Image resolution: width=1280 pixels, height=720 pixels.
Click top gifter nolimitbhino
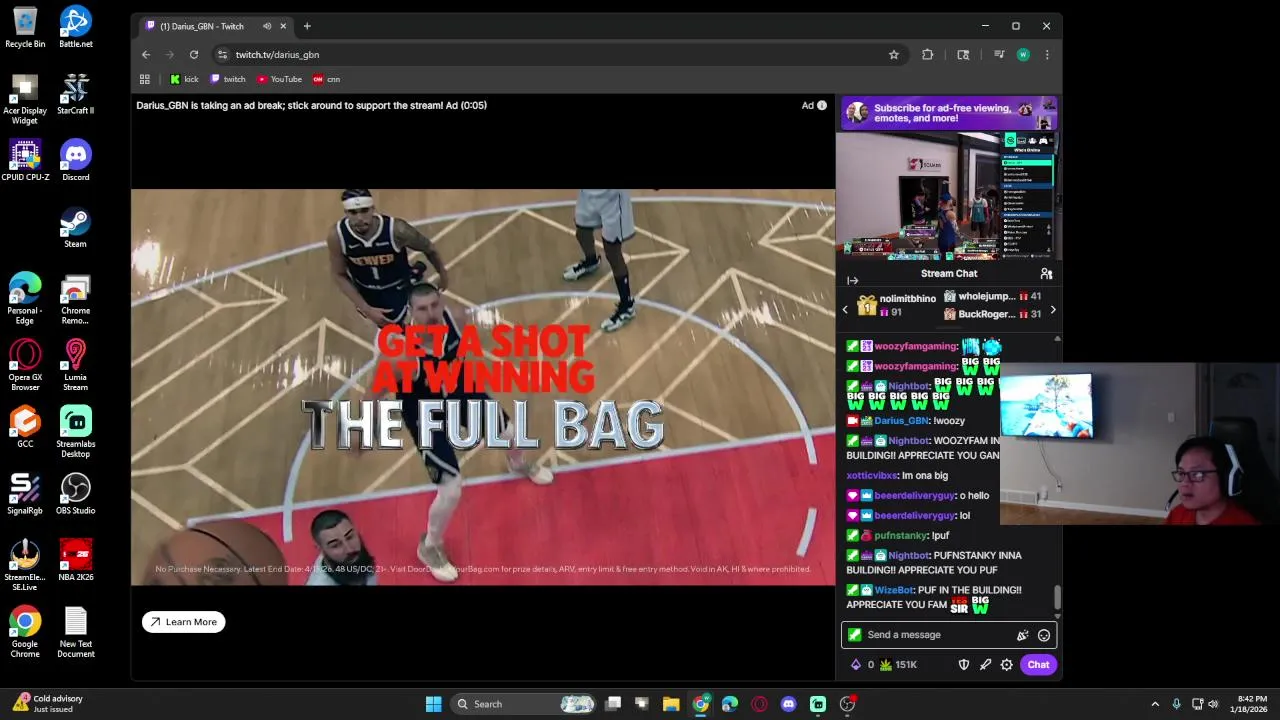click(907, 299)
